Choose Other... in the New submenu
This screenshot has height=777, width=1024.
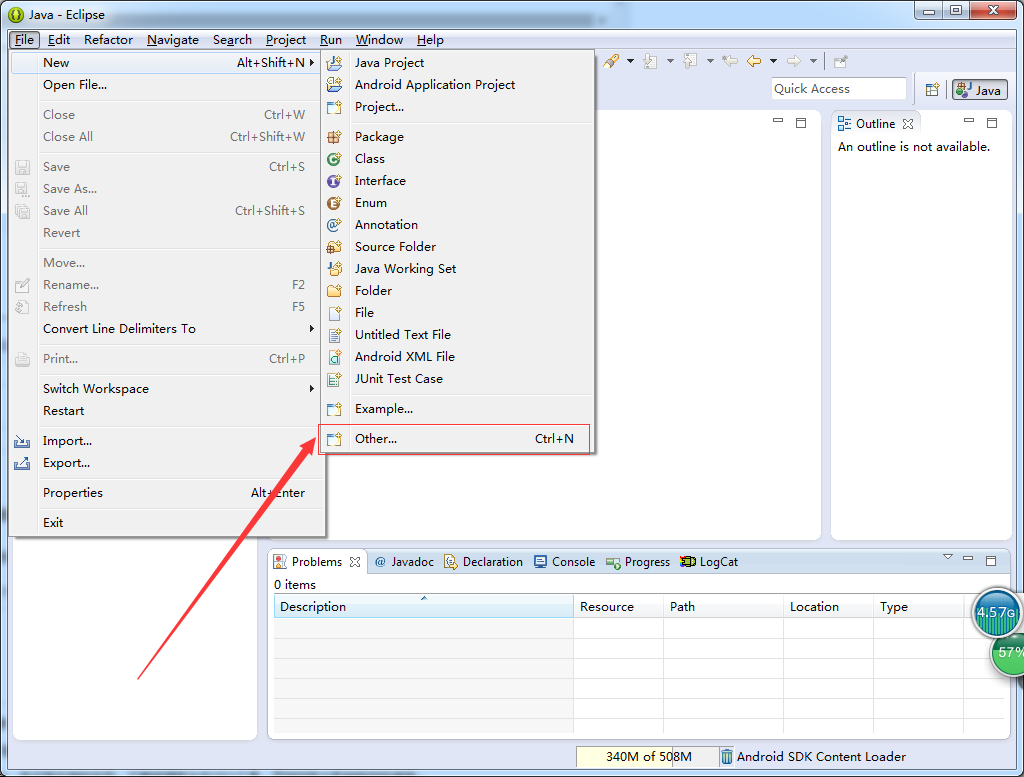tap(457, 439)
